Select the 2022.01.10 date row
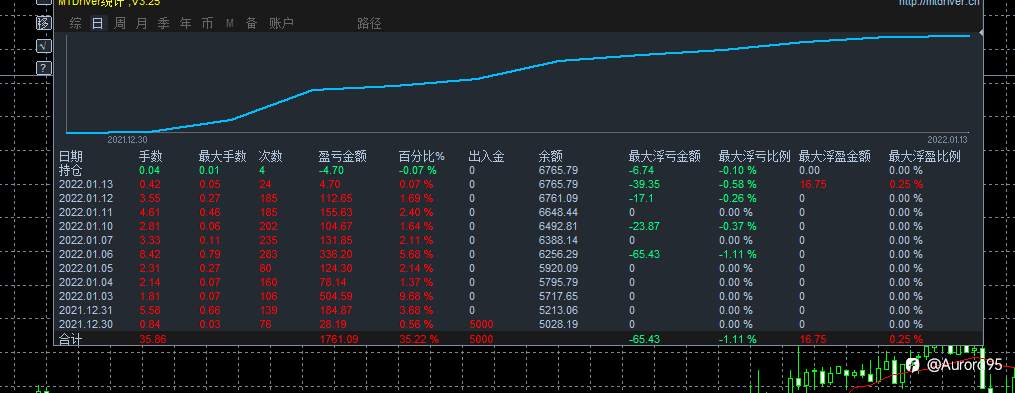The image size is (1015, 393). [85, 227]
